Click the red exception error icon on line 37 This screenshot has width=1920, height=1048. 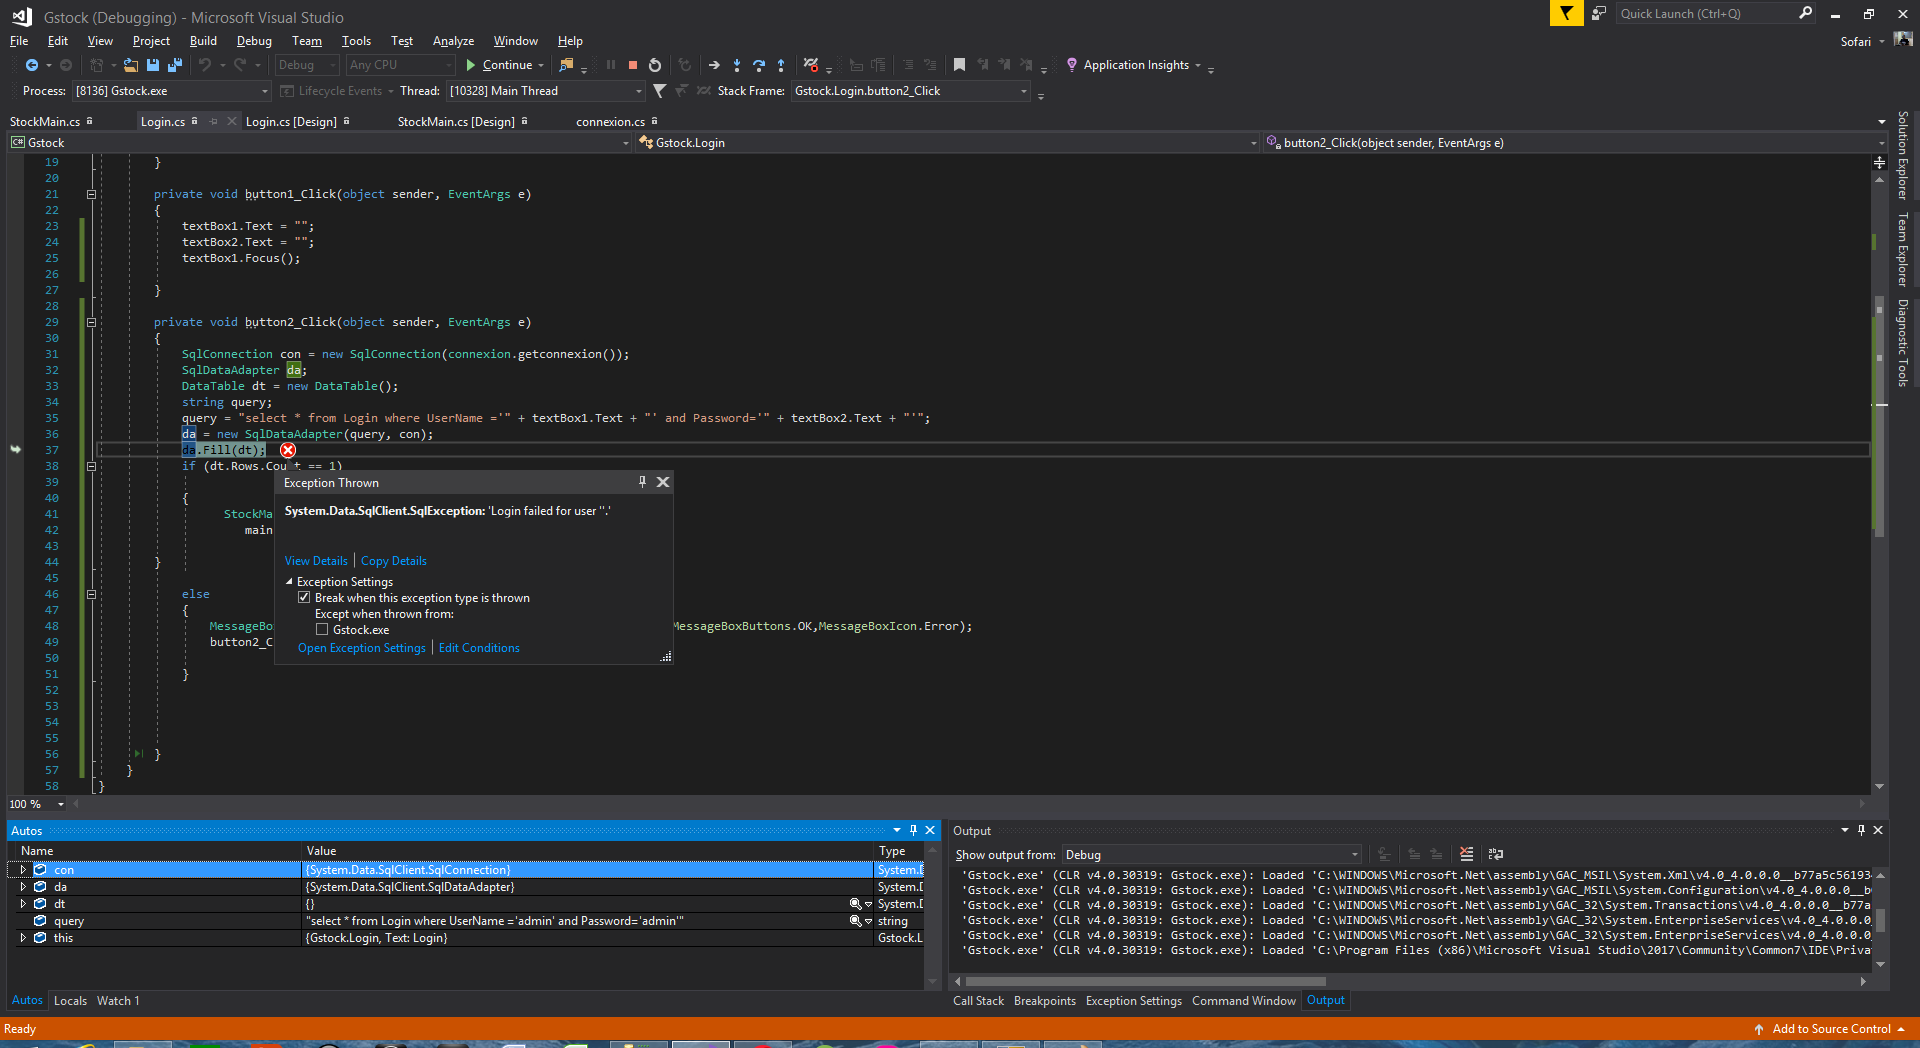click(288, 450)
